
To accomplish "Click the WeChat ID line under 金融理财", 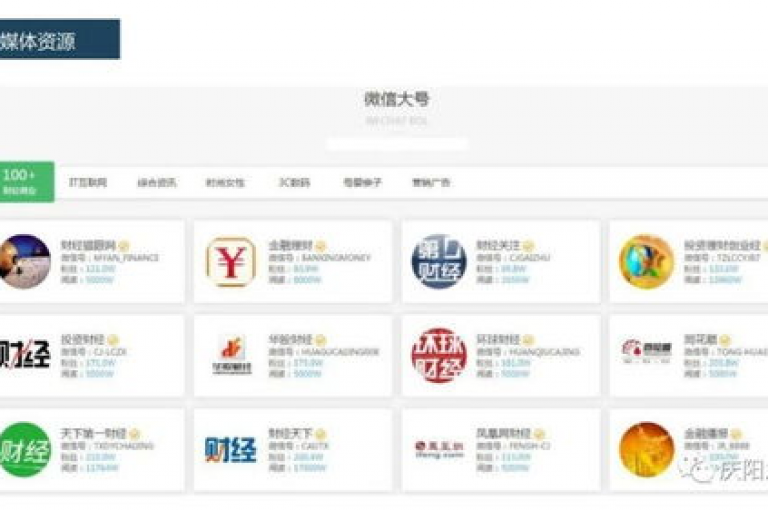I will click(320, 258).
